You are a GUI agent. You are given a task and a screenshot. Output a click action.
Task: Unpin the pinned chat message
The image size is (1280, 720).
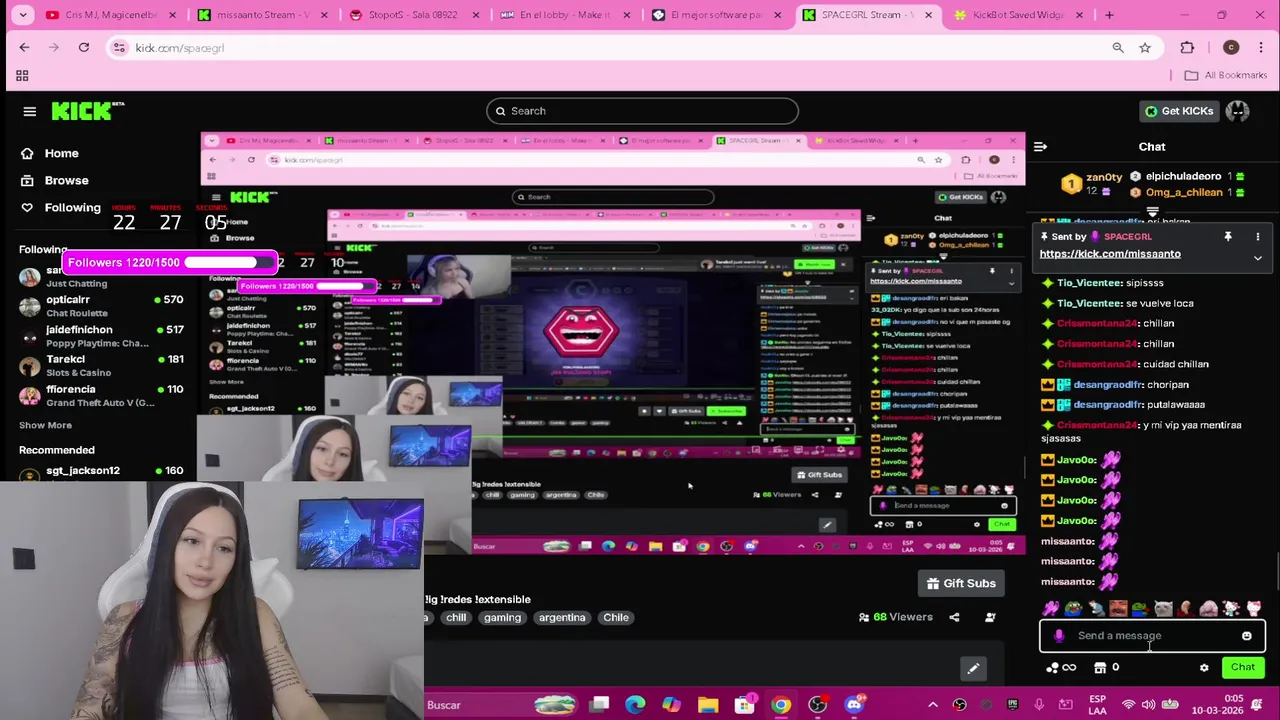point(1228,237)
